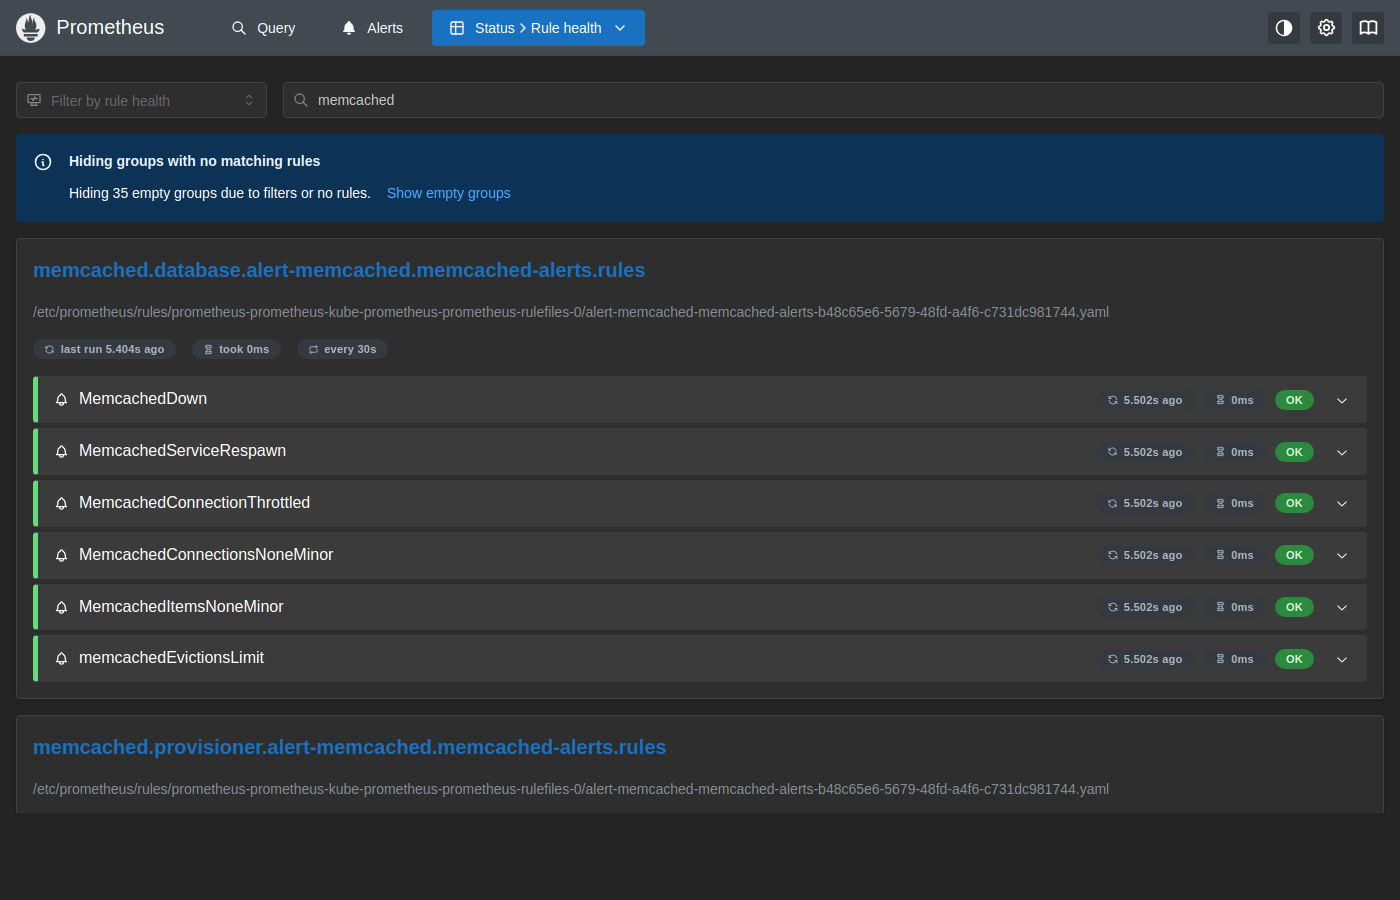Click the 5.502s ago badge on MemcachedConnectionThrottled
The image size is (1400, 900).
click(1145, 503)
